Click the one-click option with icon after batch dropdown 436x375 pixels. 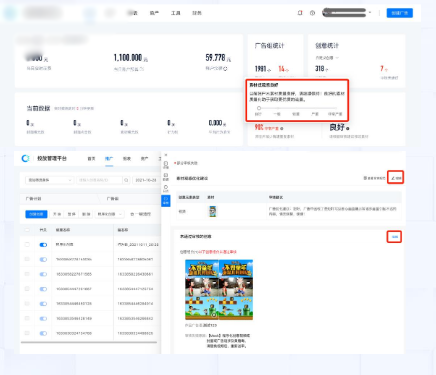point(140,214)
